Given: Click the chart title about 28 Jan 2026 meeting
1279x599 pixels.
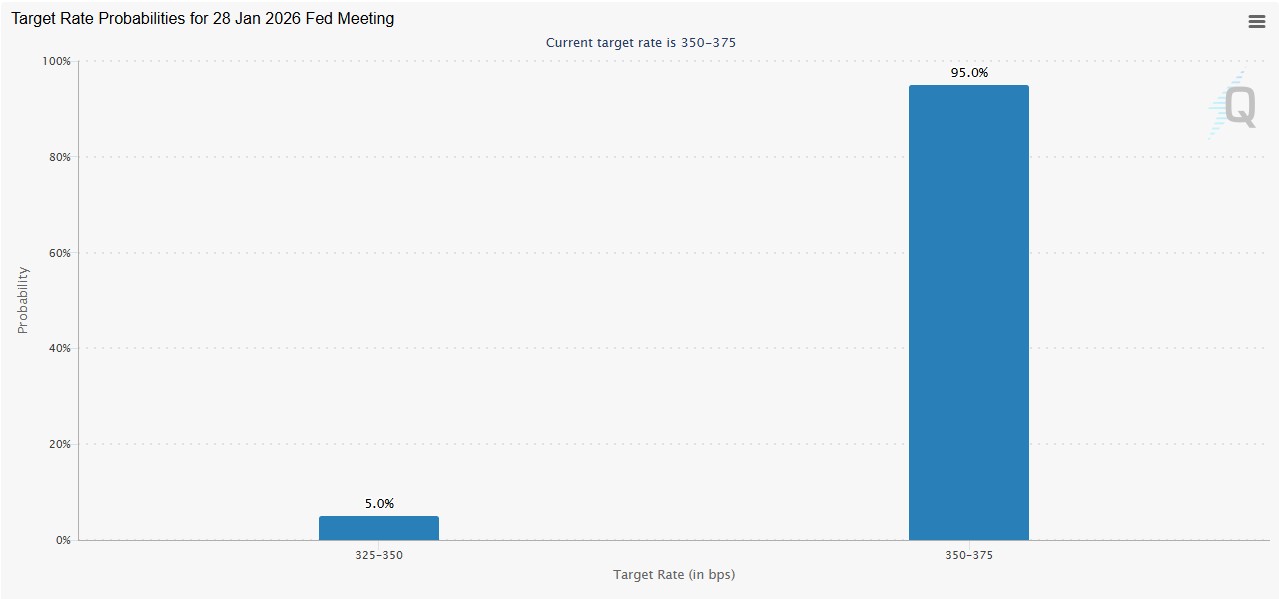Looking at the screenshot, I should point(202,19).
